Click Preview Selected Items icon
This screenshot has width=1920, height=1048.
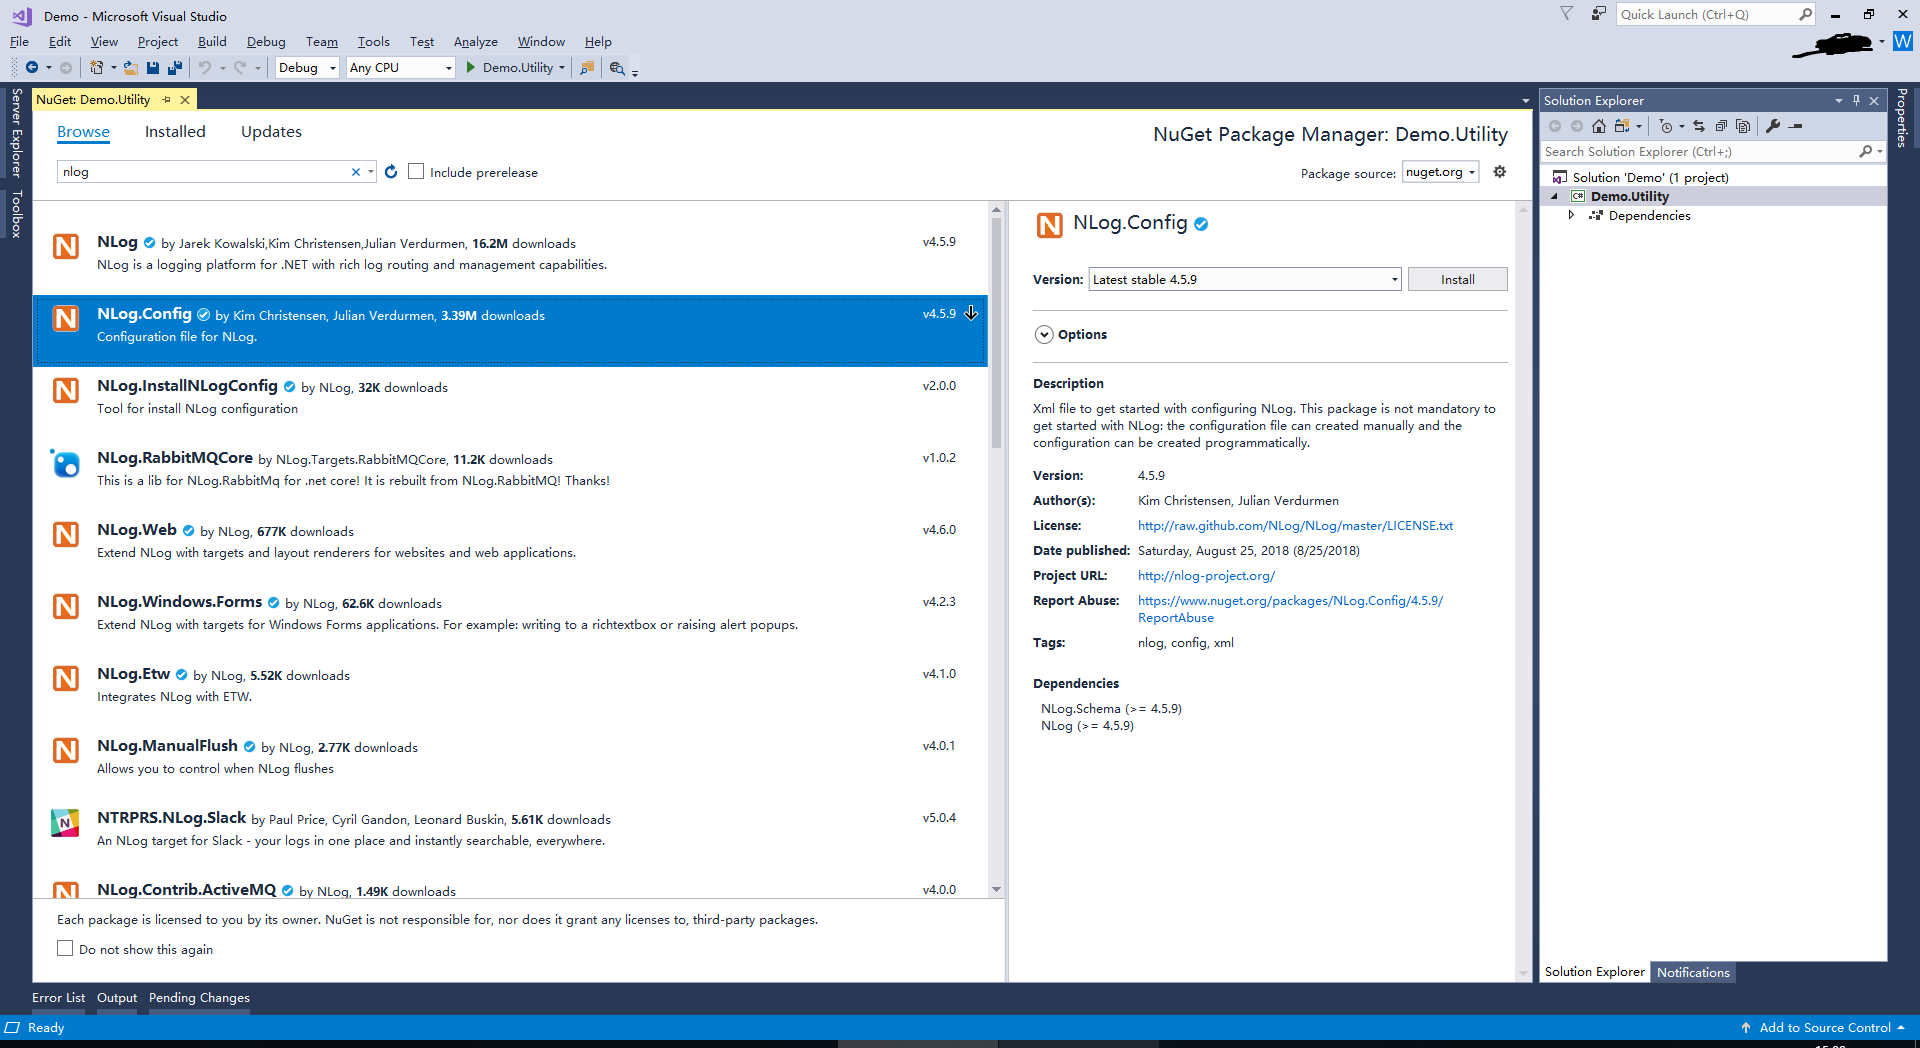coord(1795,126)
